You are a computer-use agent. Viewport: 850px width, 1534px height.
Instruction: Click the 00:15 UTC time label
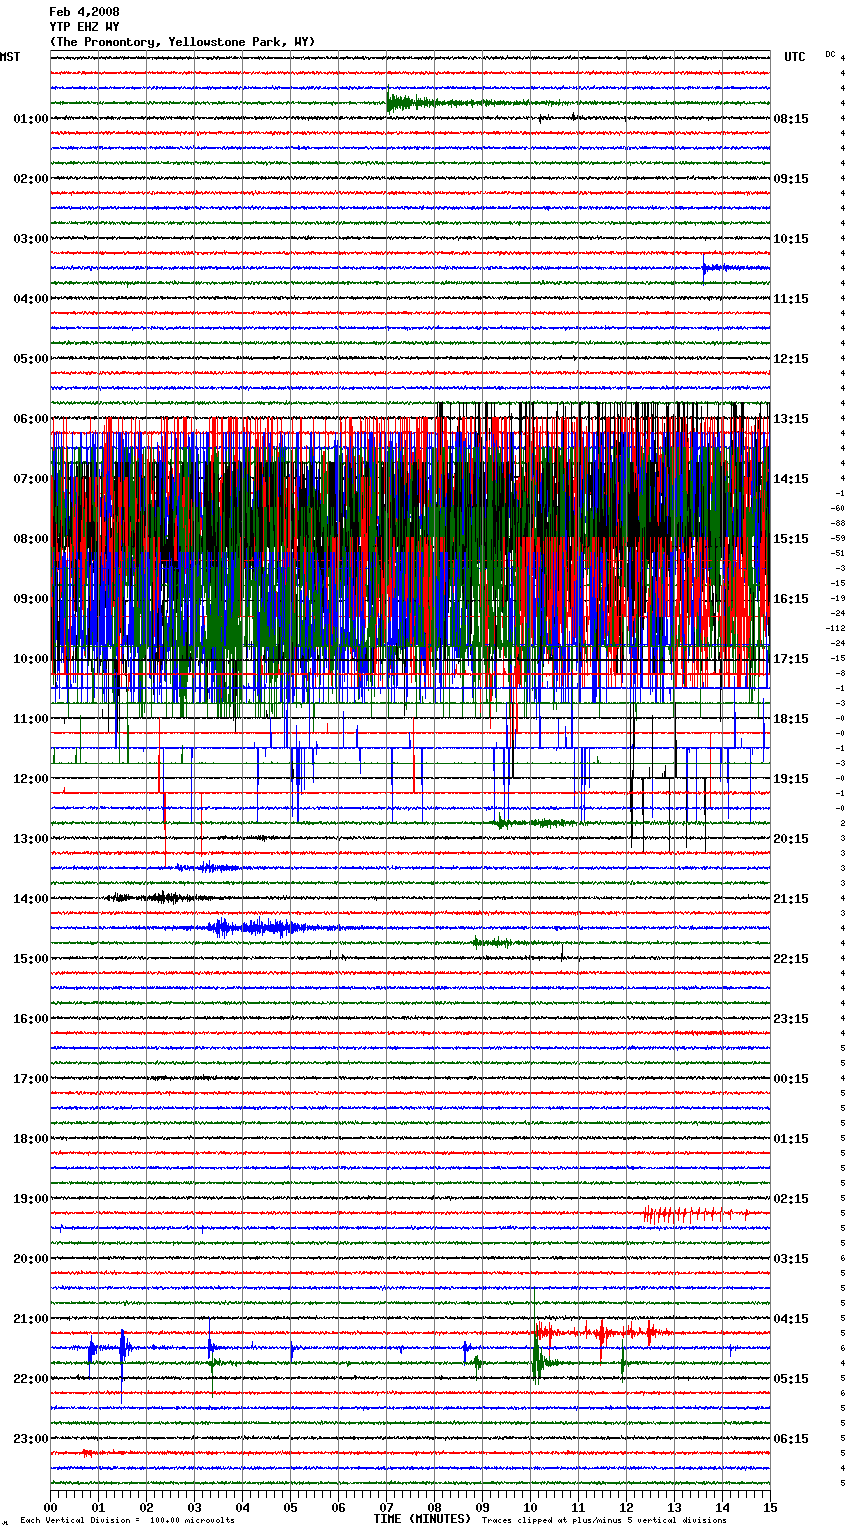point(791,1079)
